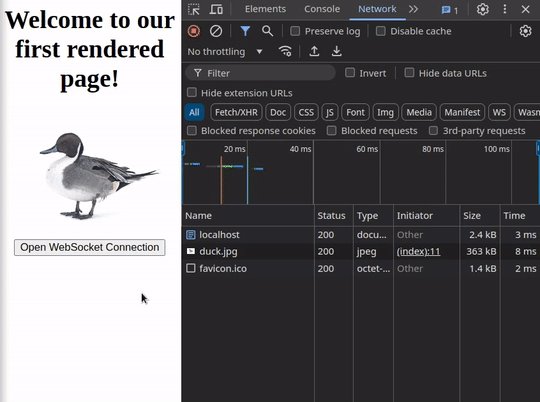
Task: Open the No throttling dropdown
Action: tap(225, 52)
